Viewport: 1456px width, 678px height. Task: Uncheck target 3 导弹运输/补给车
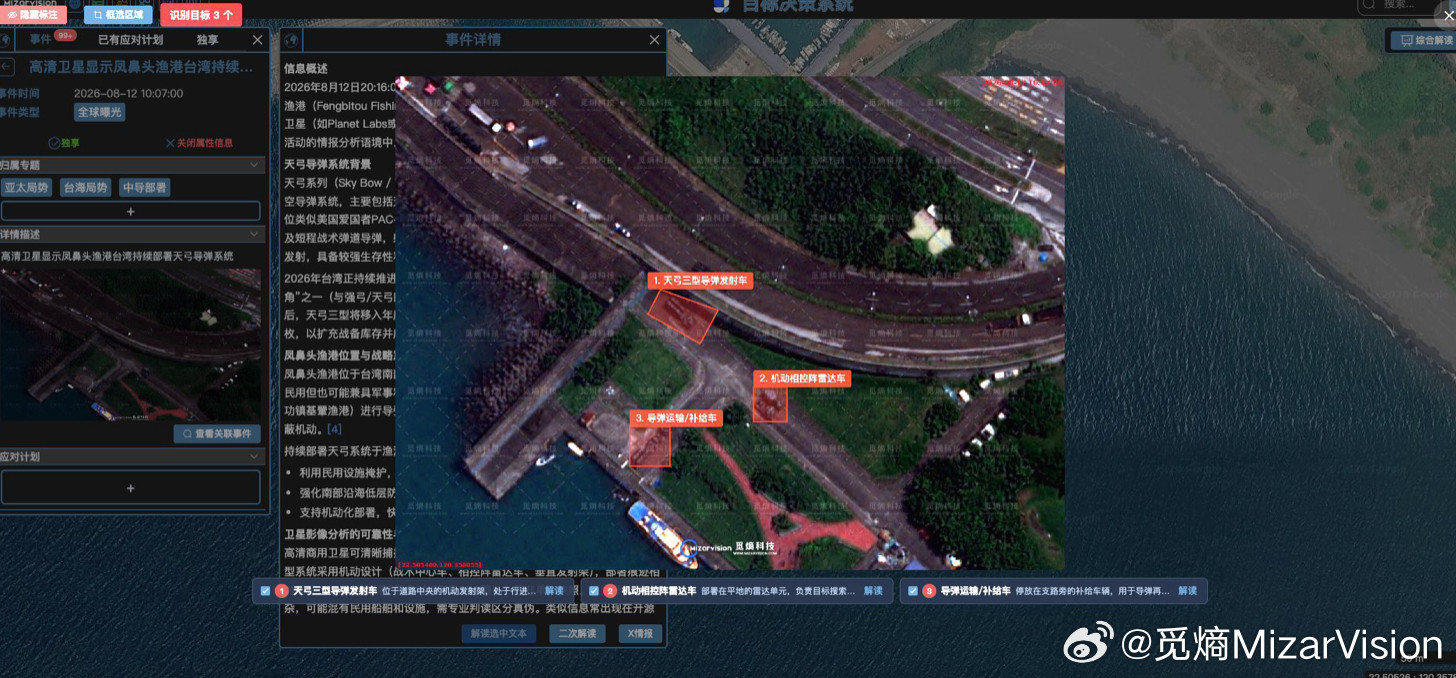(x=913, y=591)
